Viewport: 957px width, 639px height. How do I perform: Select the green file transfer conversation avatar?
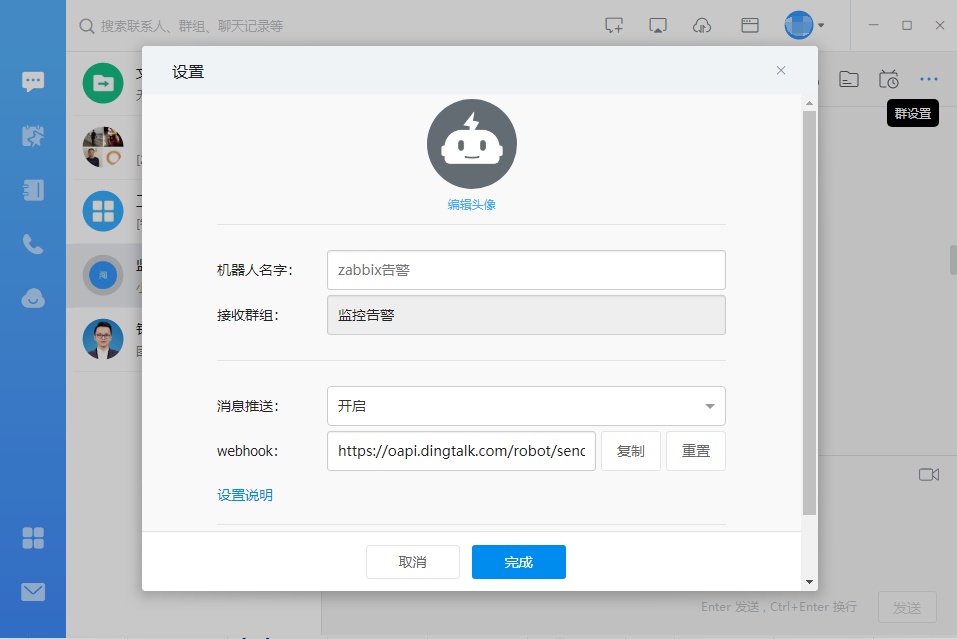point(103,83)
